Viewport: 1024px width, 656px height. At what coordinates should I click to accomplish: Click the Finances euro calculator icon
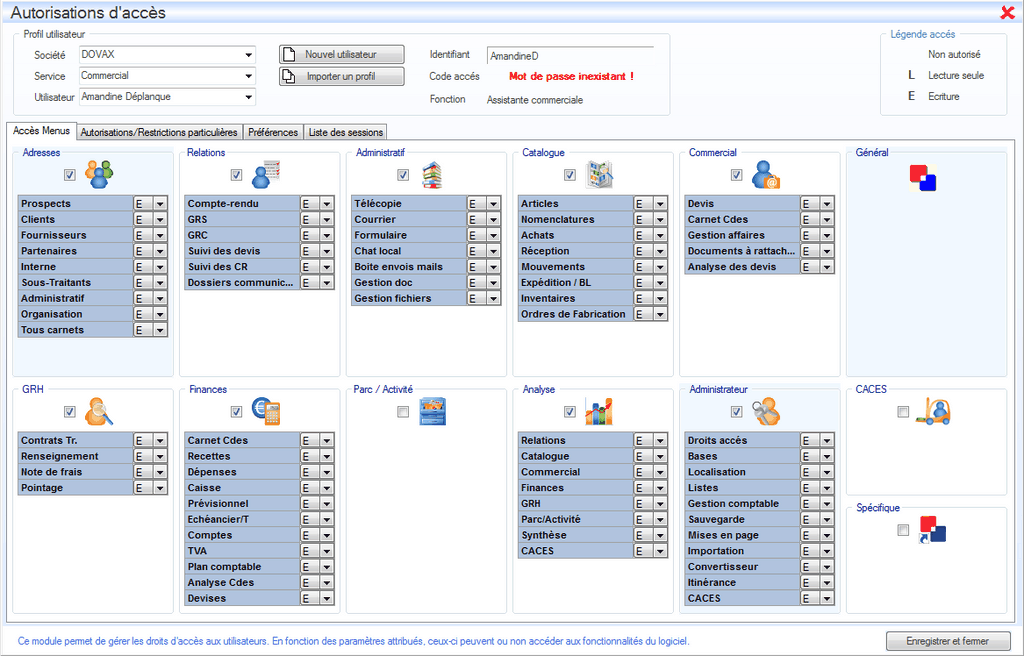click(266, 411)
